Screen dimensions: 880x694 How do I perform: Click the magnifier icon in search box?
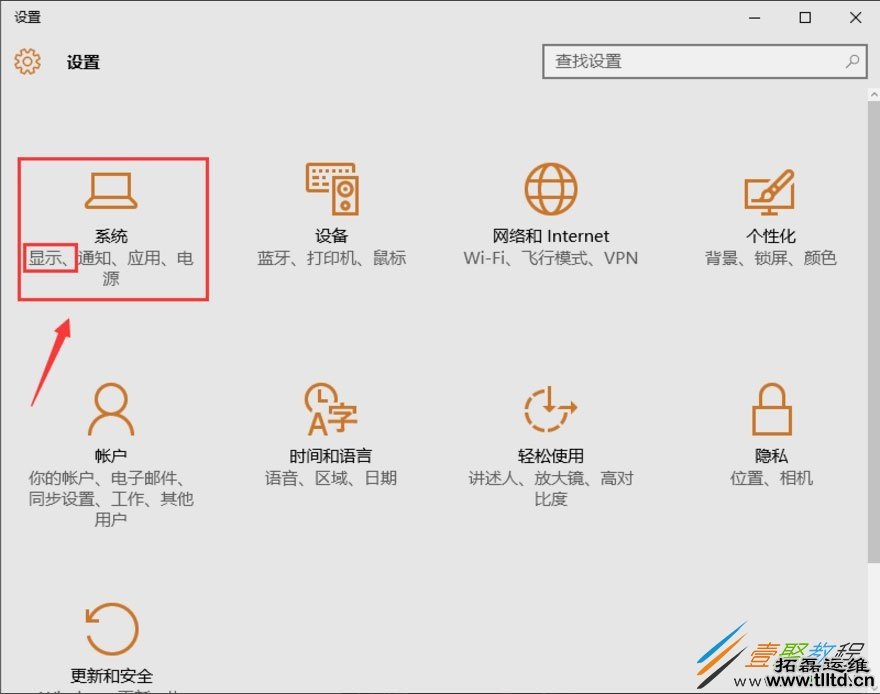852,61
